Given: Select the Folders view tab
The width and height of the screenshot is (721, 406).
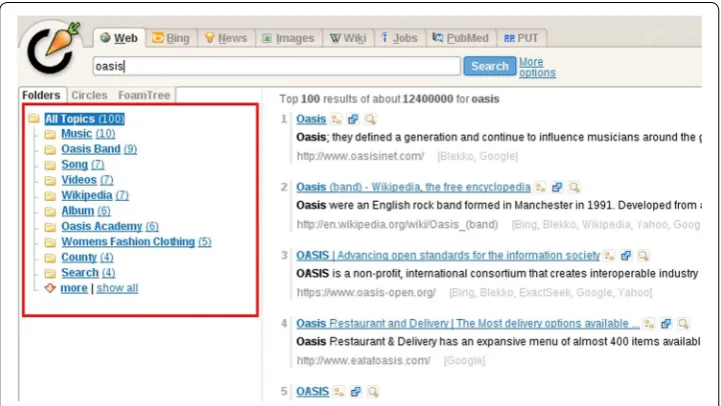Looking at the screenshot, I should click(41, 95).
